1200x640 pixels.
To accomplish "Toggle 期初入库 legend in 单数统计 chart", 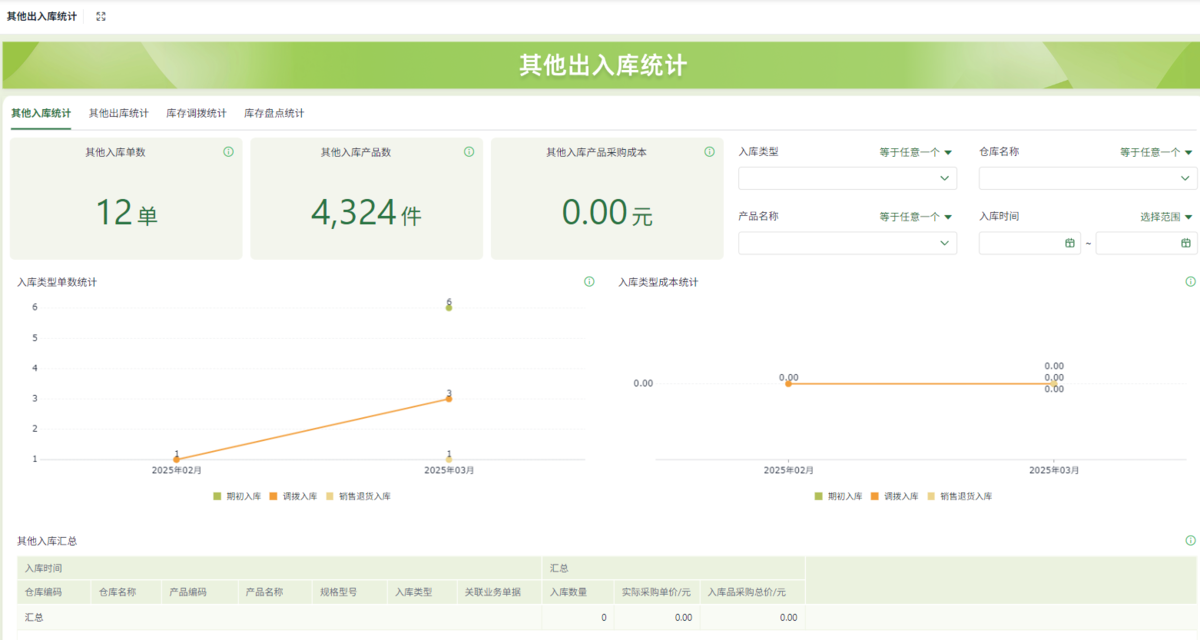I will [x=237, y=496].
